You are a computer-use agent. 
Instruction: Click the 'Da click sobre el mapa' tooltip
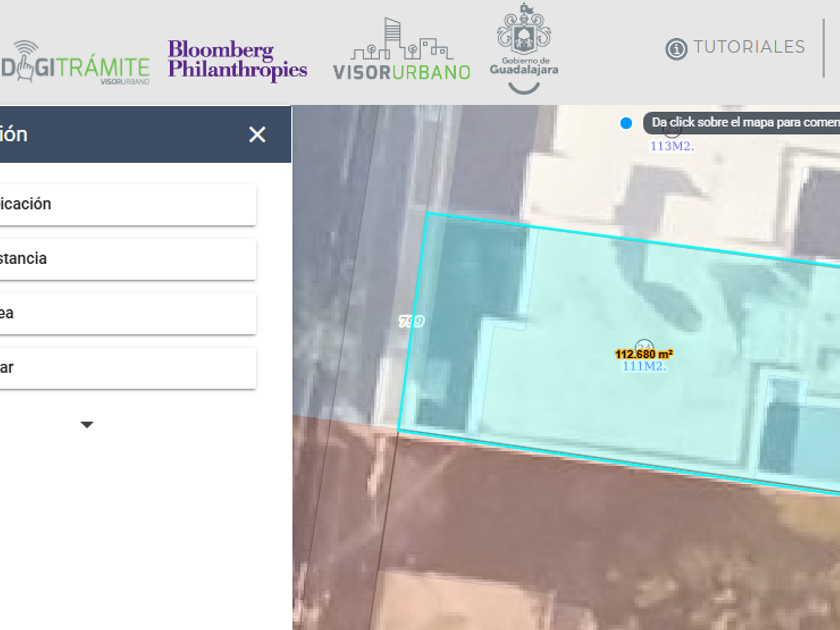pos(741,123)
